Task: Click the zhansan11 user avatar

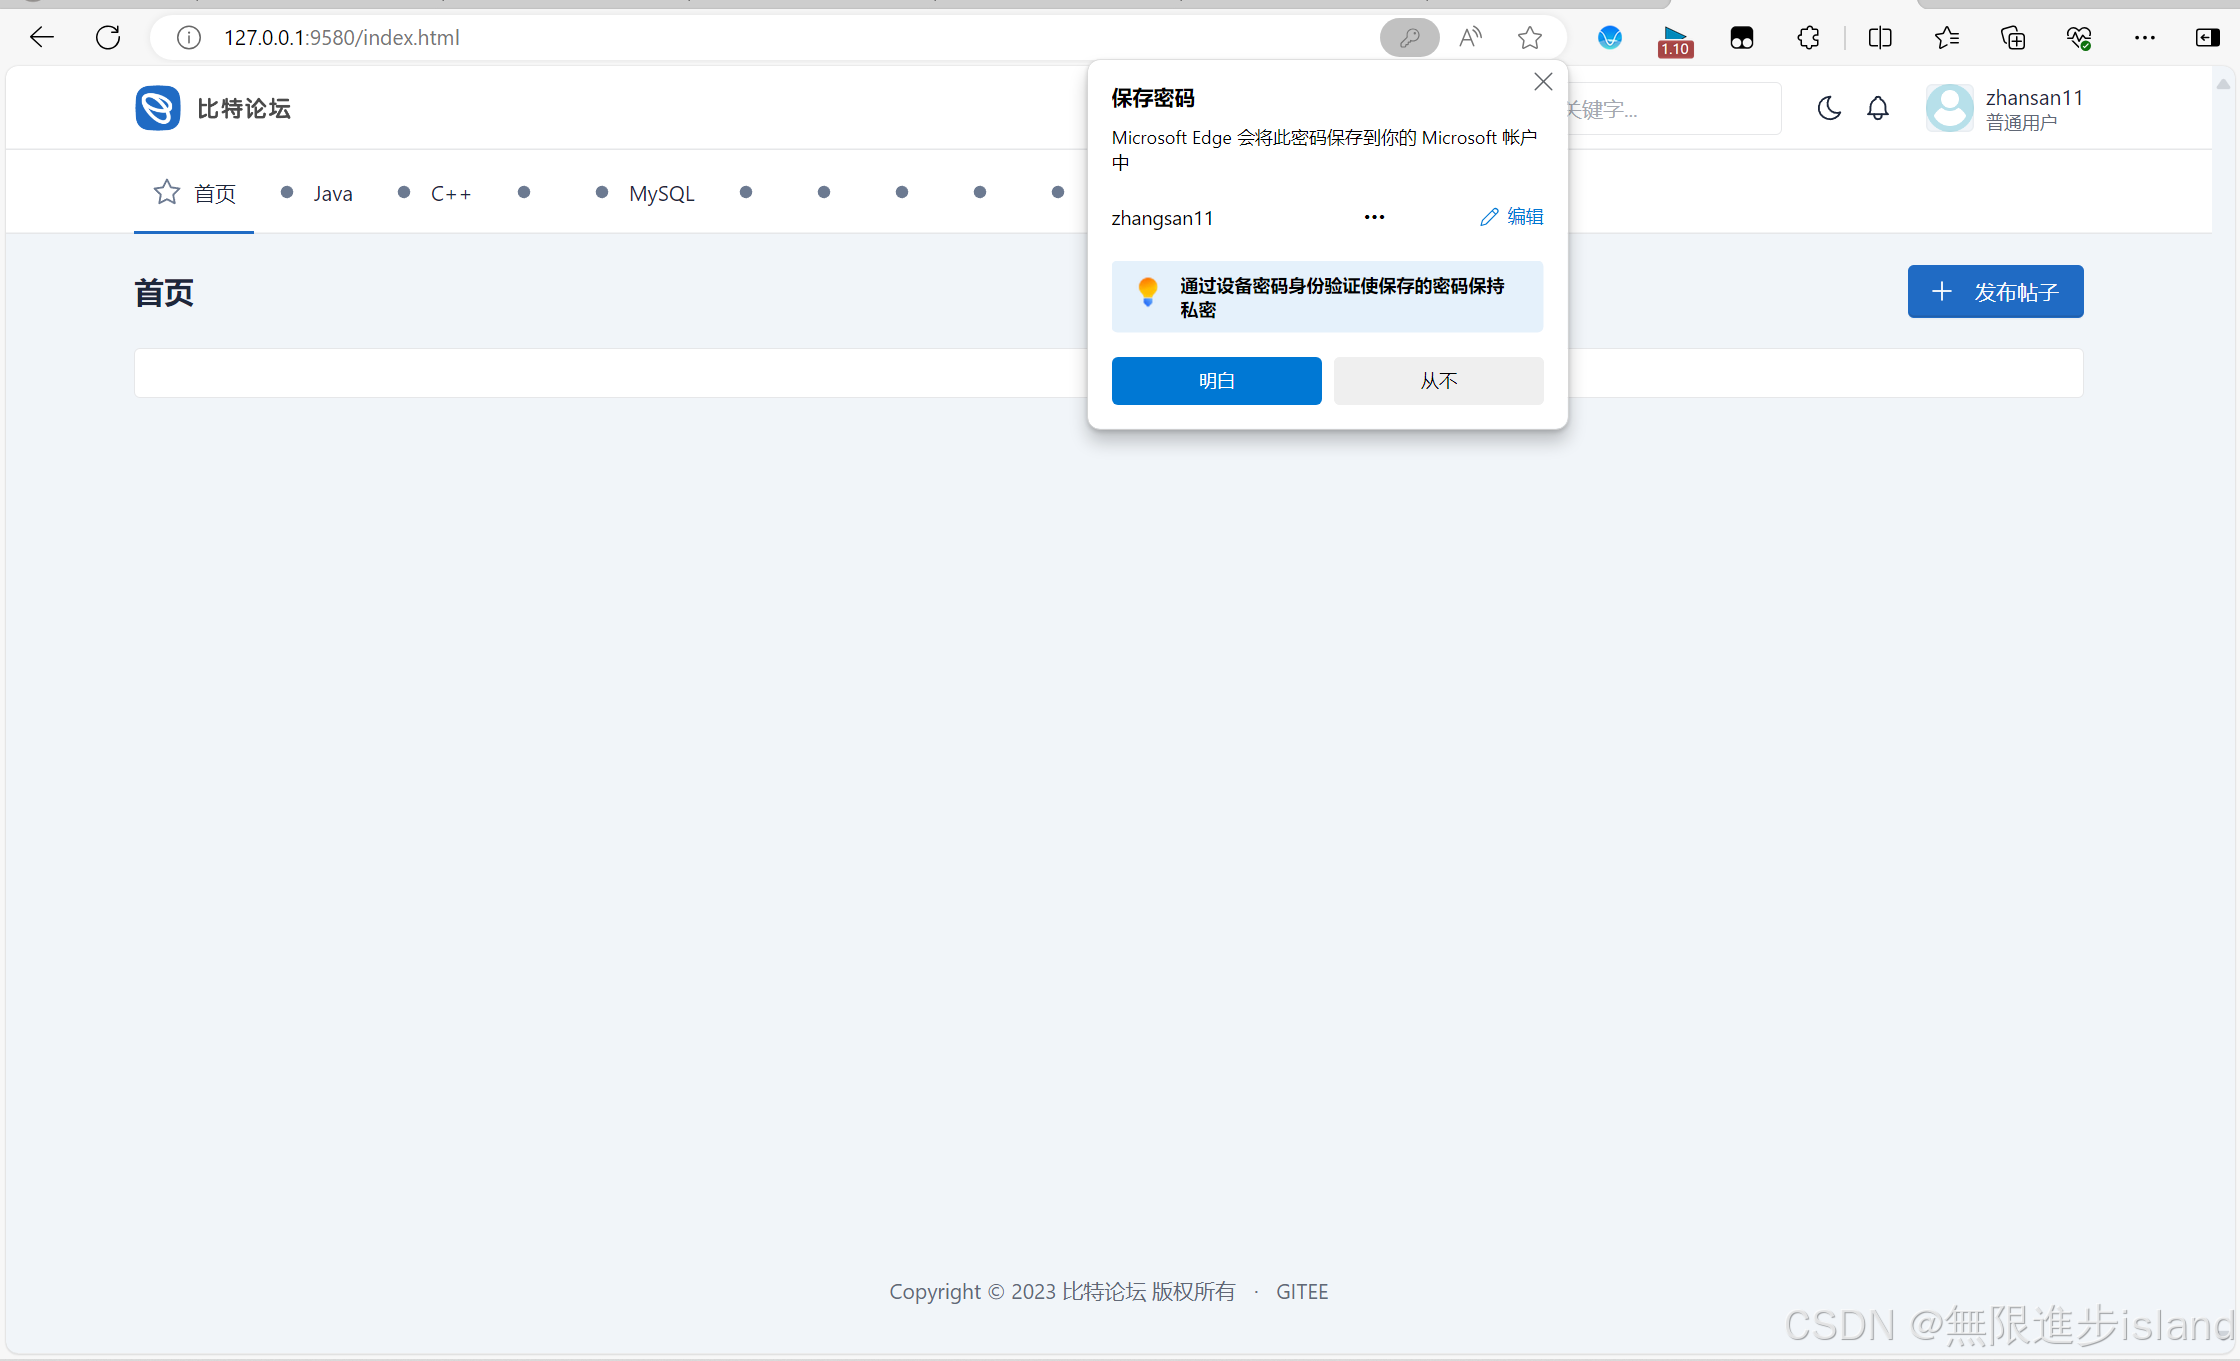Action: 1949,108
